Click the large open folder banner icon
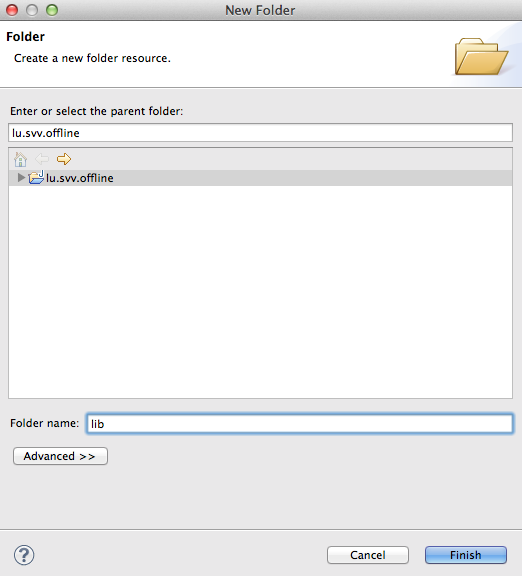This screenshot has height=576, width=522. [481, 56]
